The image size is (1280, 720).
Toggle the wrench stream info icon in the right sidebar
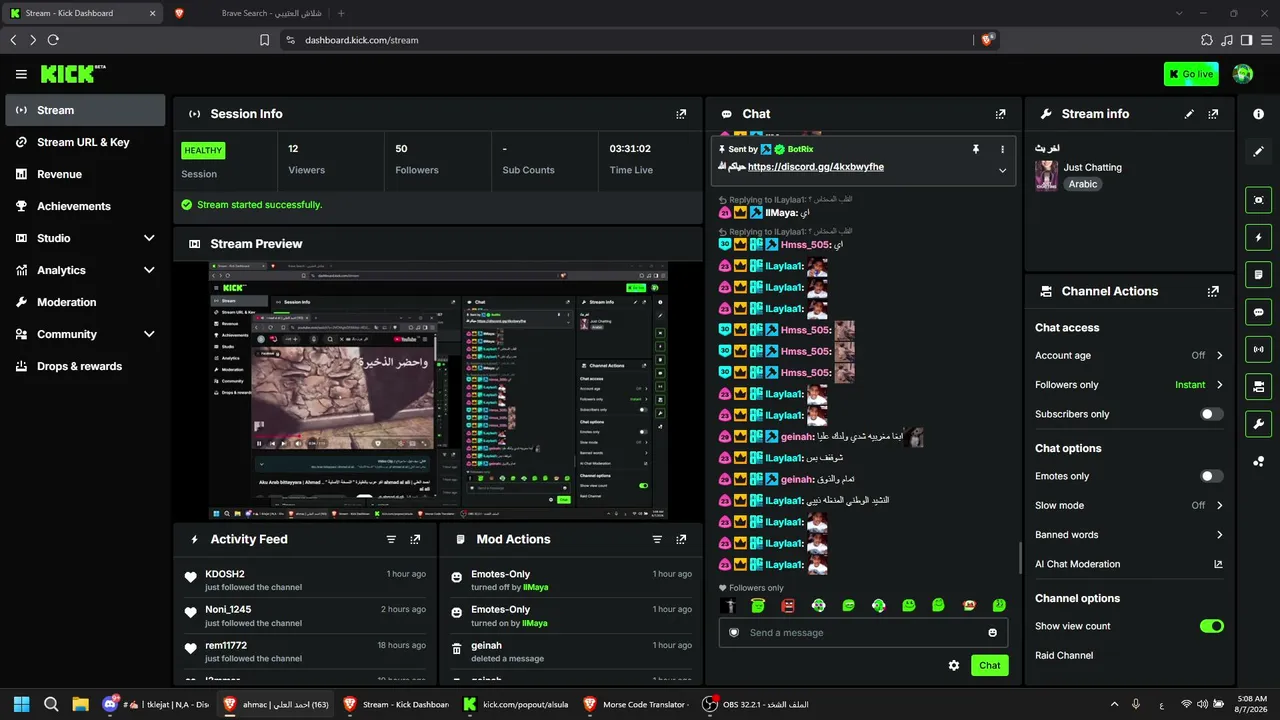coord(1258,424)
